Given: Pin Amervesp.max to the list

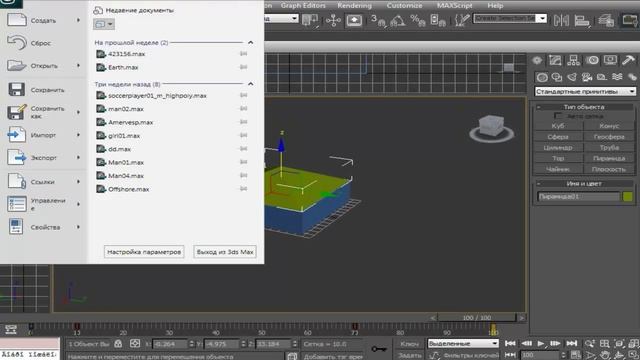Looking at the screenshot, I should (x=244, y=122).
